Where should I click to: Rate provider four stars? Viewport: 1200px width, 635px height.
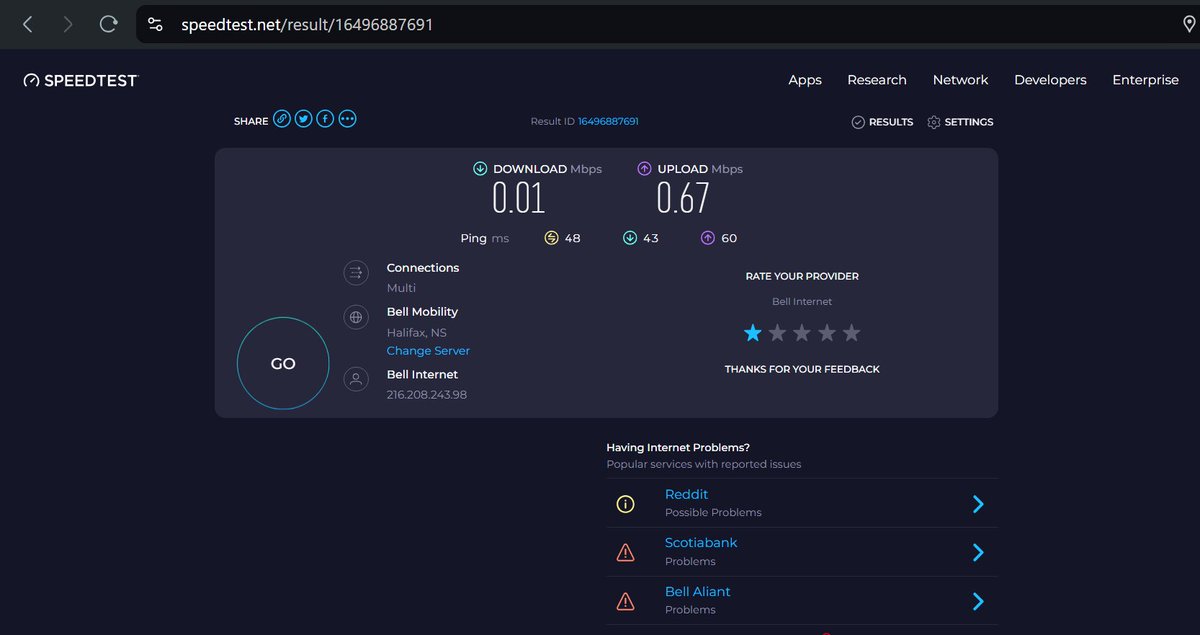pos(826,333)
